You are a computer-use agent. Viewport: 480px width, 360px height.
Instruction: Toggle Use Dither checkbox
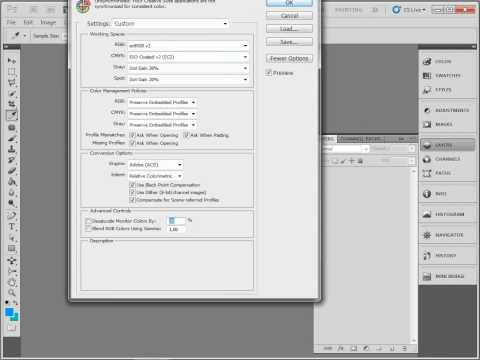[132, 192]
